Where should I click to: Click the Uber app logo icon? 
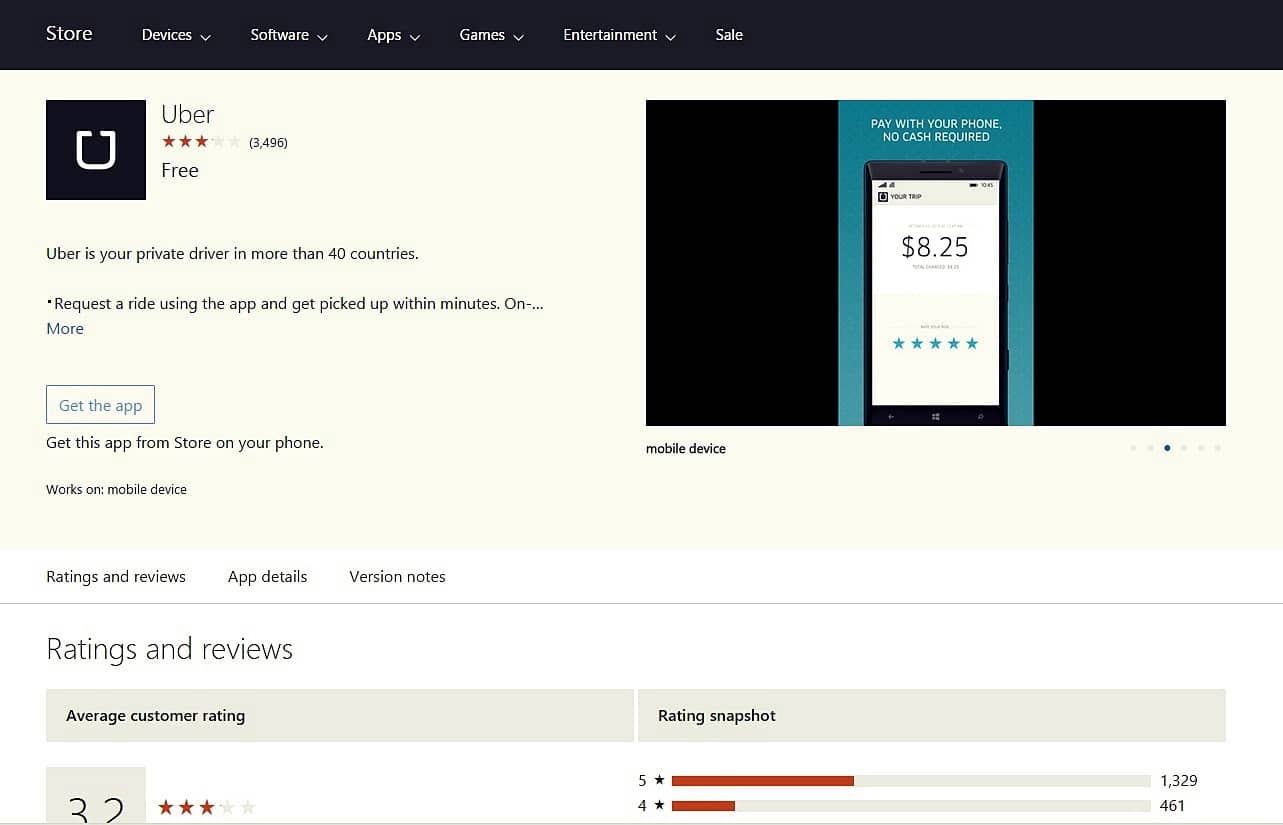96,150
